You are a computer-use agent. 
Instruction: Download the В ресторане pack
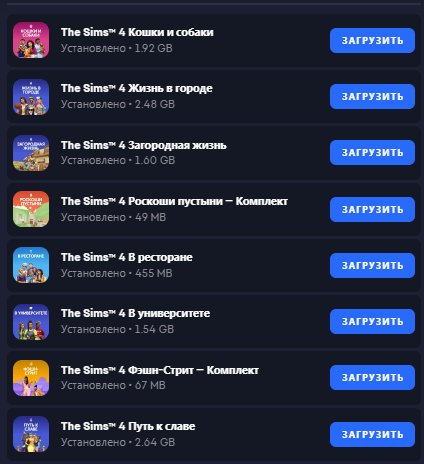point(372,265)
